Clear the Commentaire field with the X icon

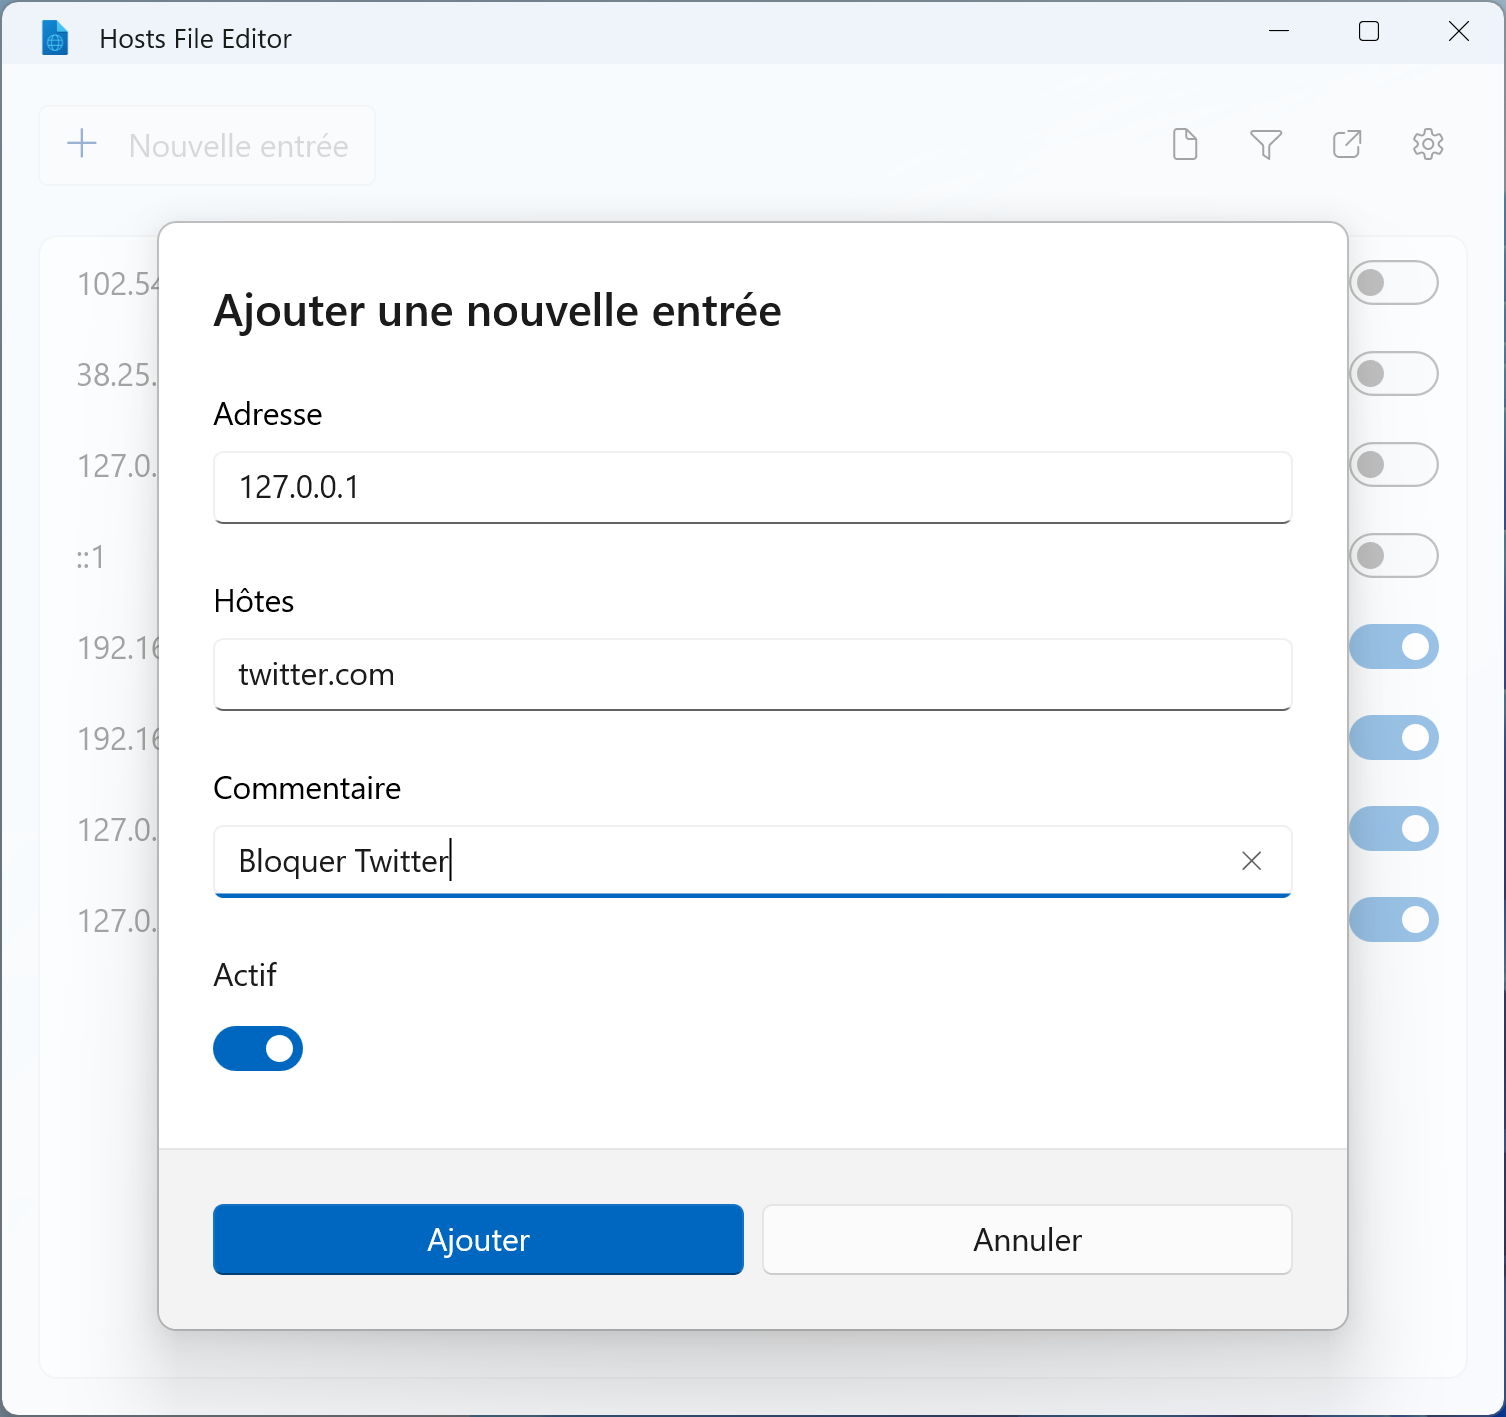[1251, 861]
